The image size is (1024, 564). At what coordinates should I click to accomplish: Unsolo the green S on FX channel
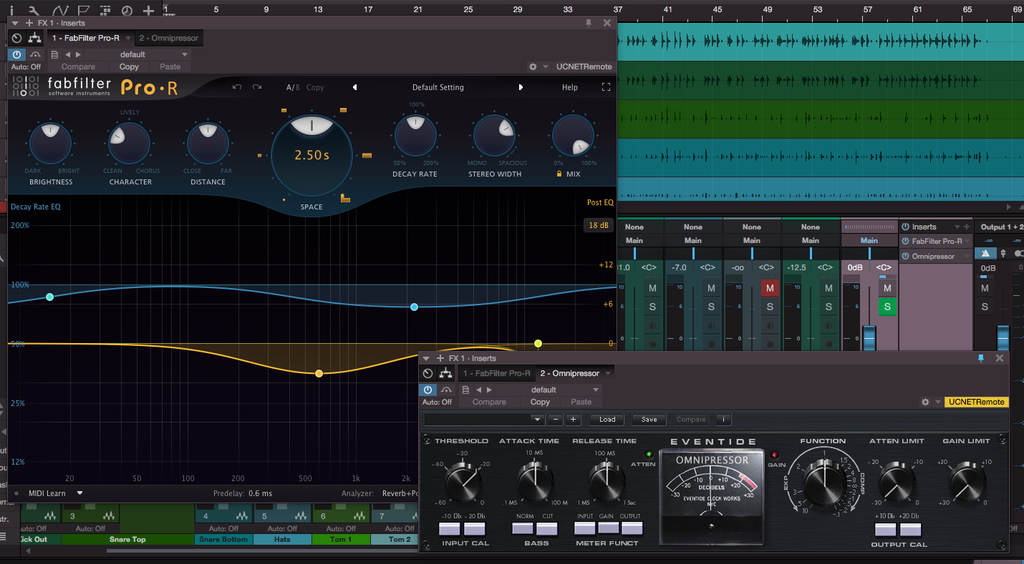(x=887, y=306)
